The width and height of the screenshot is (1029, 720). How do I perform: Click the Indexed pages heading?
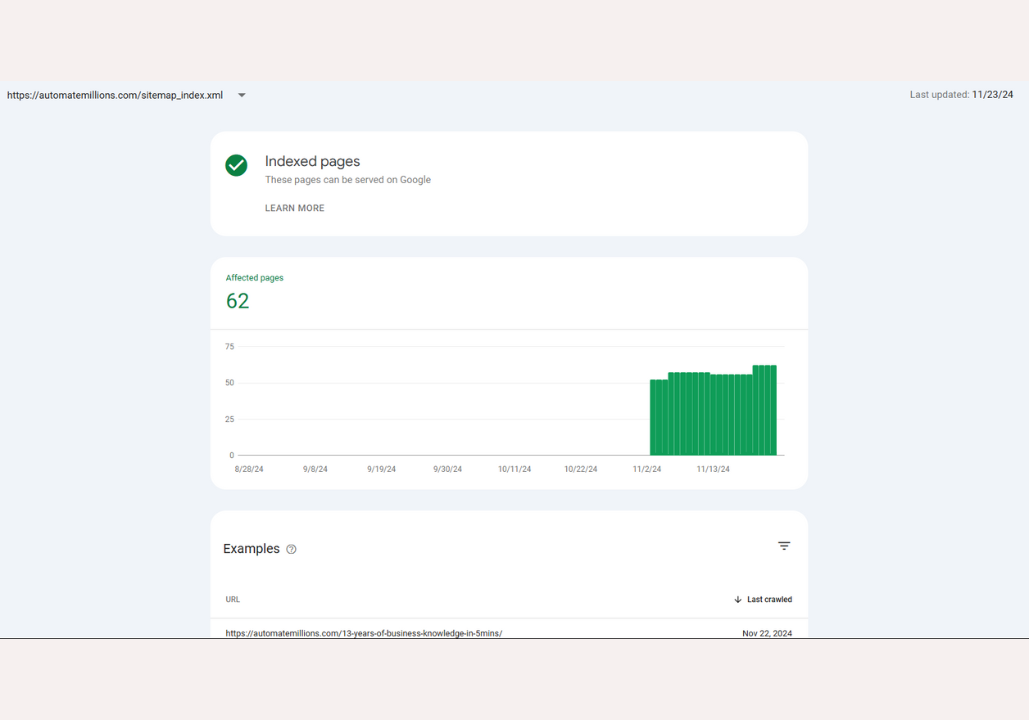(312, 161)
